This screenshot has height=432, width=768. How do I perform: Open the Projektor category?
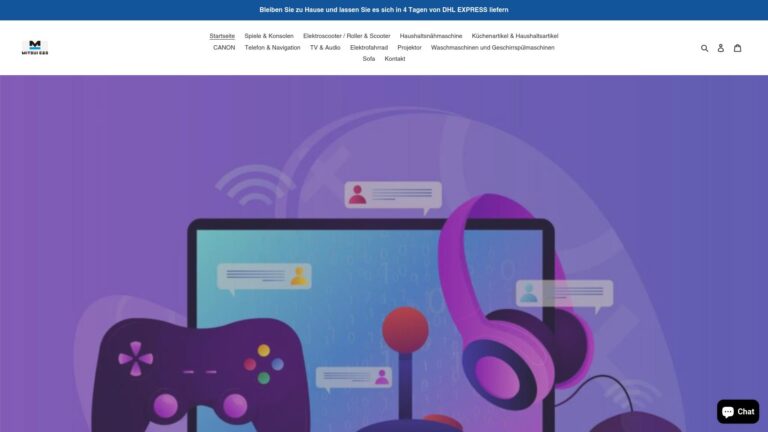tap(409, 47)
